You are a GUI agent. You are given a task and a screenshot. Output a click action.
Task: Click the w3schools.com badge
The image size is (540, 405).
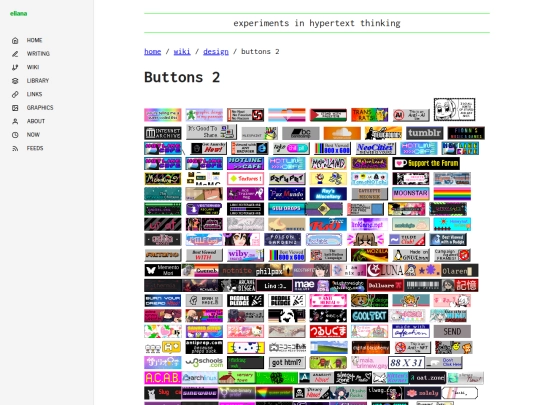(204, 362)
